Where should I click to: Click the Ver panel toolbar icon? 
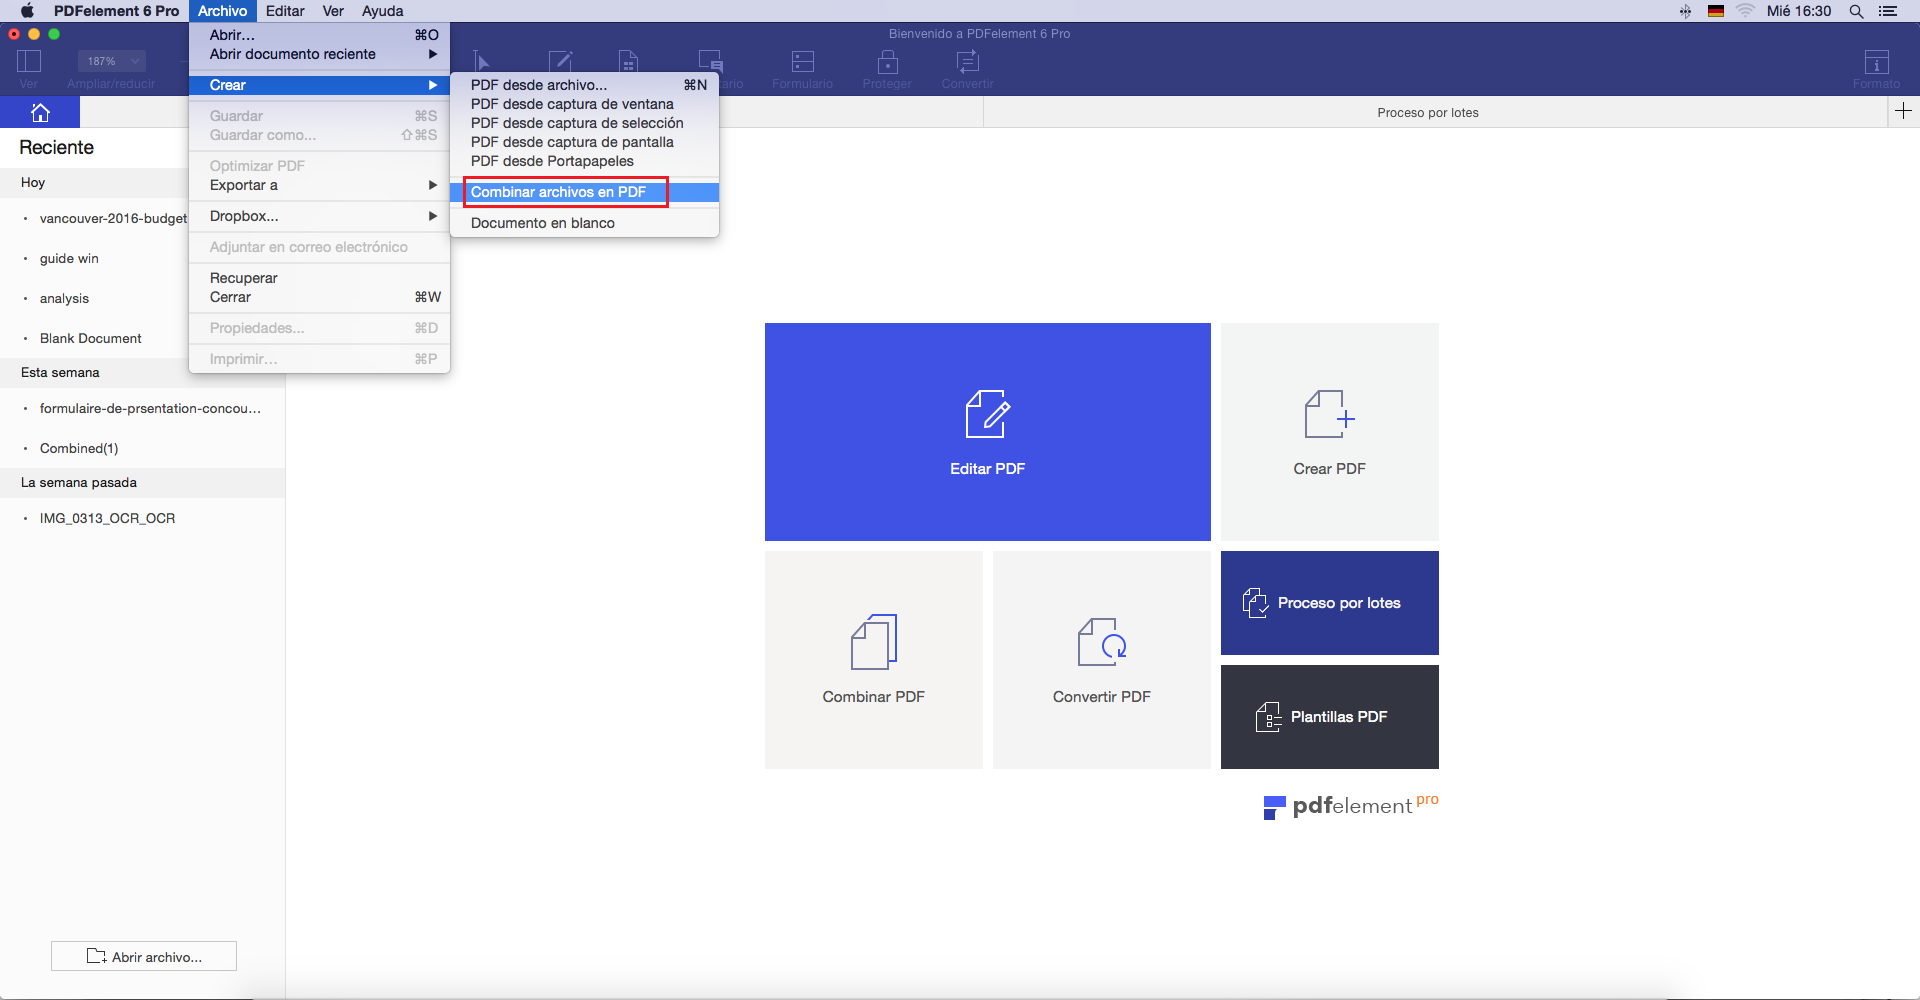[x=29, y=61]
